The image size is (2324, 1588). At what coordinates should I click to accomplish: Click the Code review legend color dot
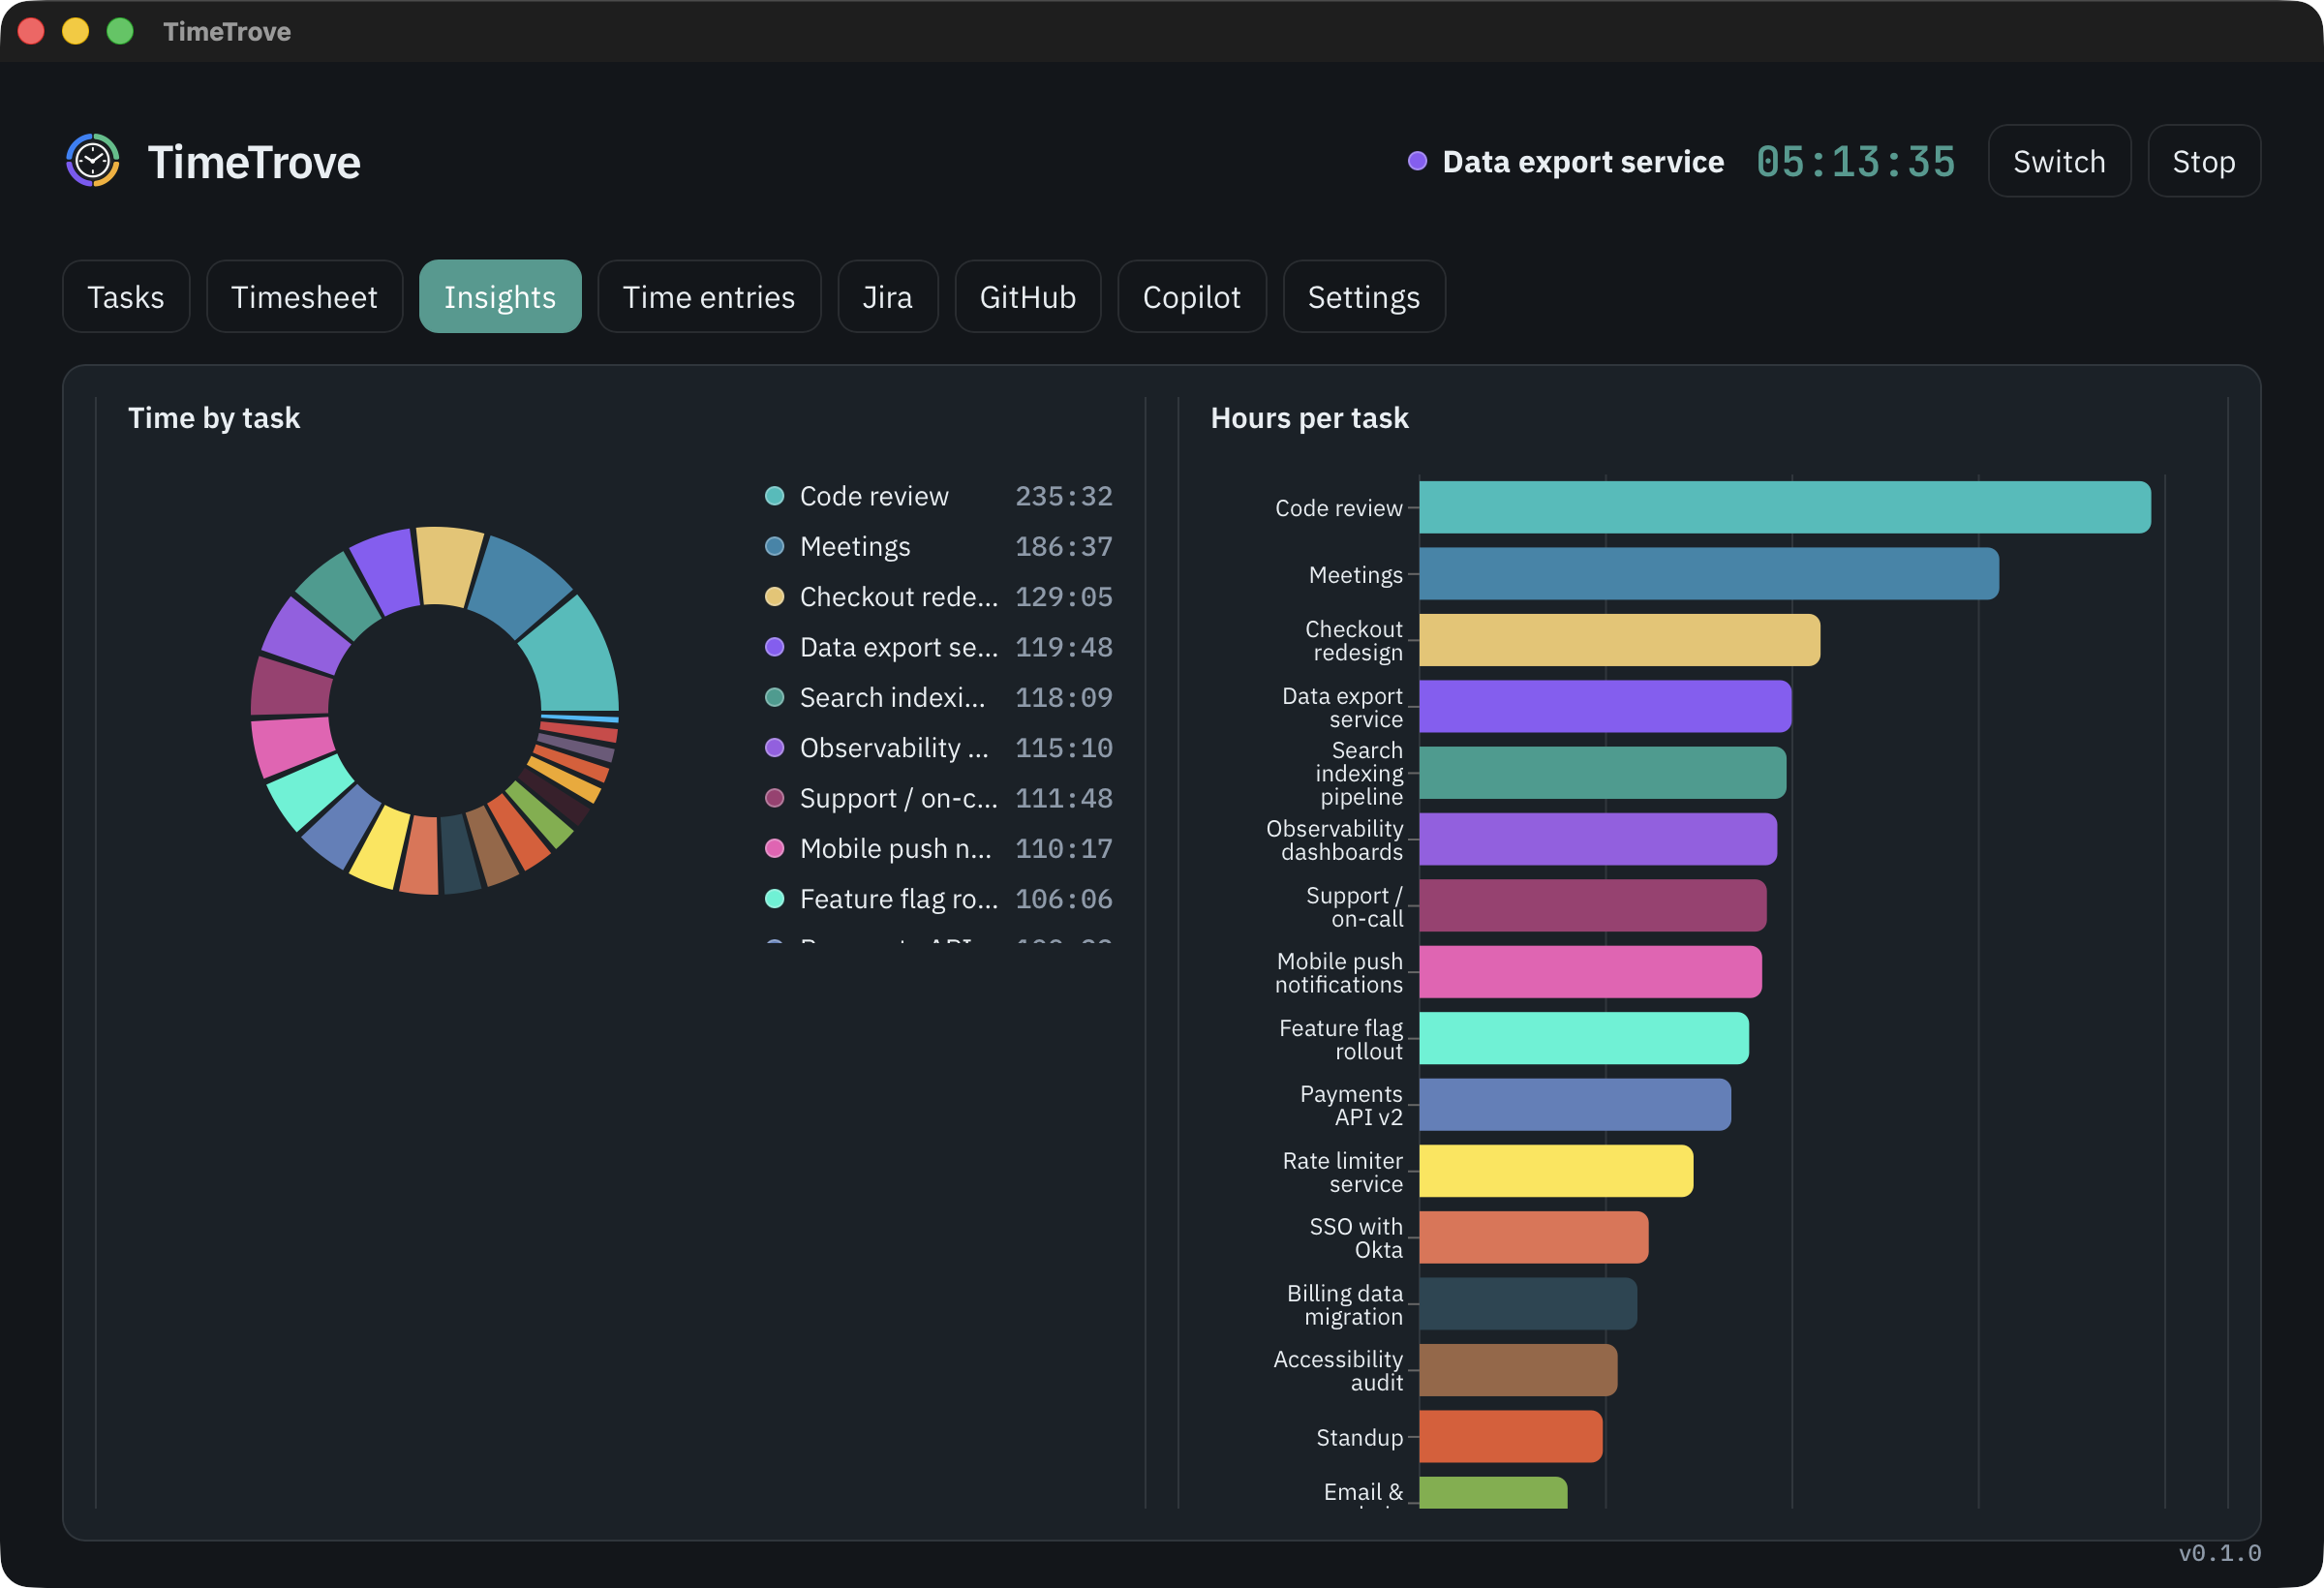774,496
